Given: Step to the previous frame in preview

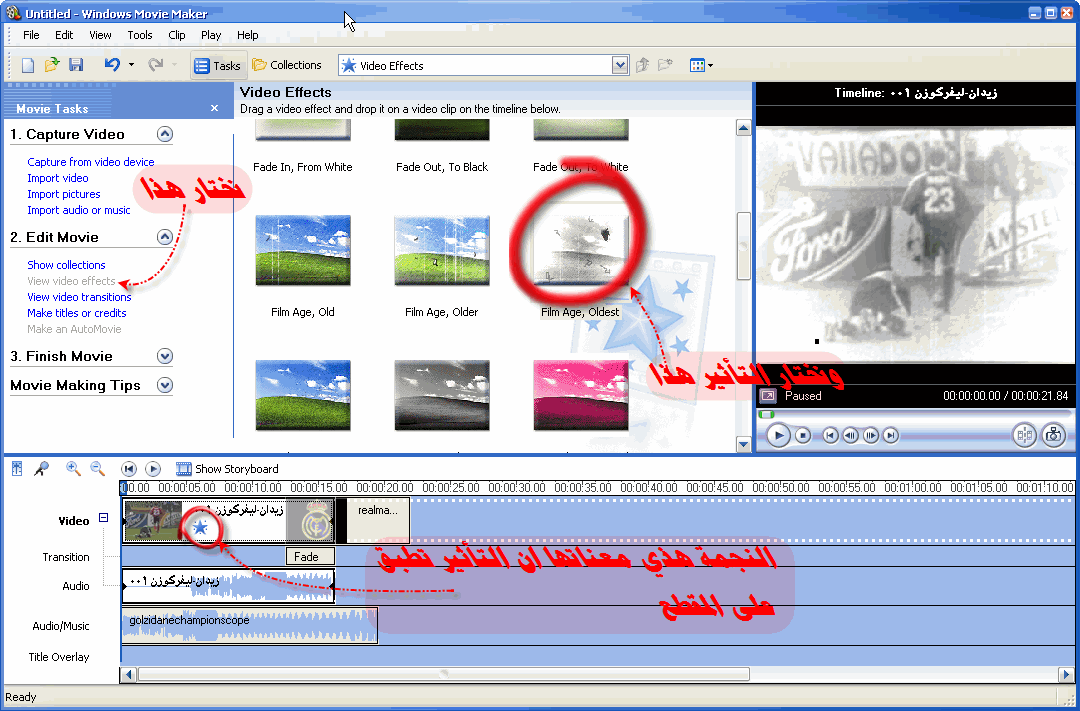Looking at the screenshot, I should 851,435.
